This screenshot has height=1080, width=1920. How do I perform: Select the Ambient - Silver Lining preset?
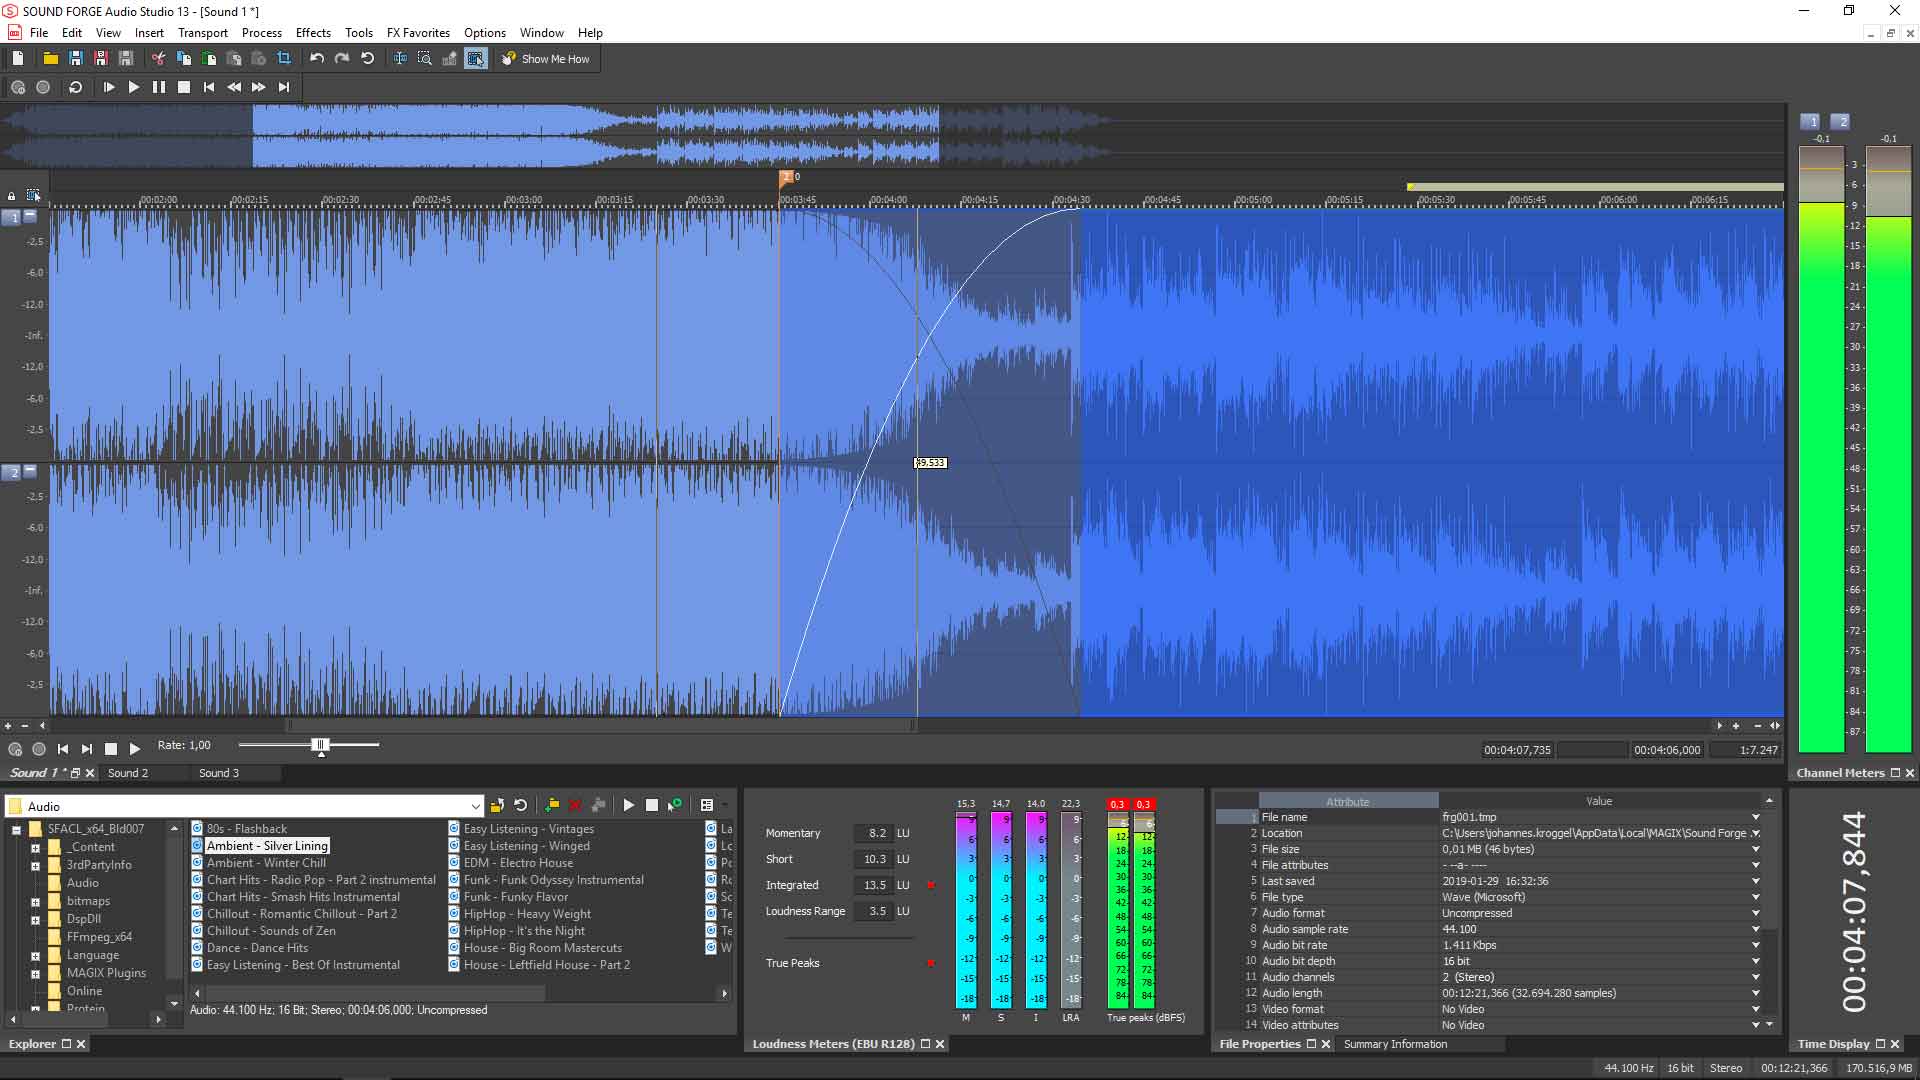tap(266, 845)
